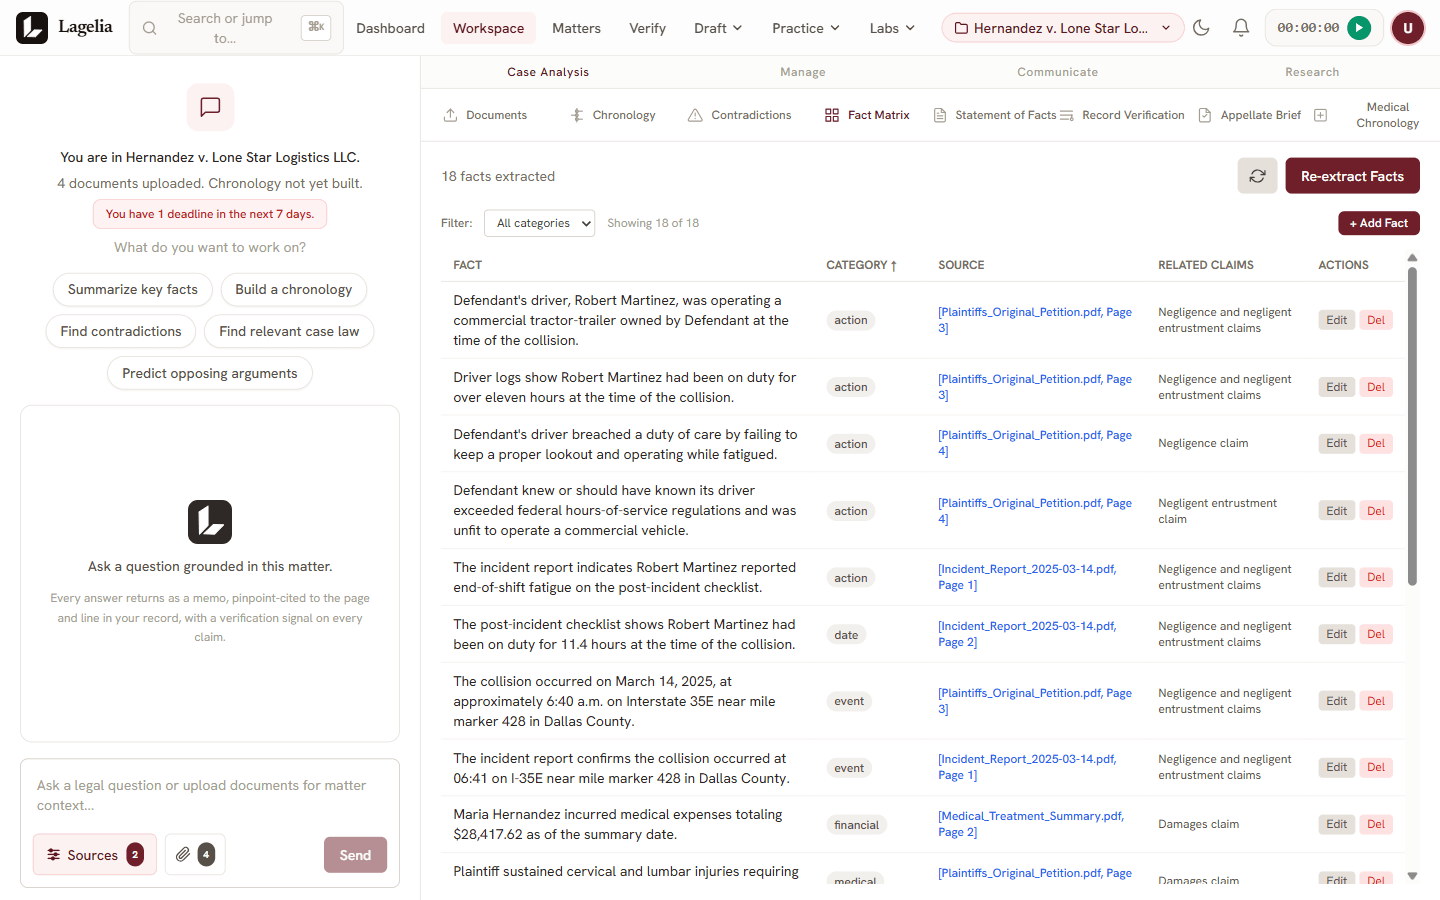Viewport: 1440px width, 900px height.
Task: Open the Sources button showing 2
Action: point(94,855)
